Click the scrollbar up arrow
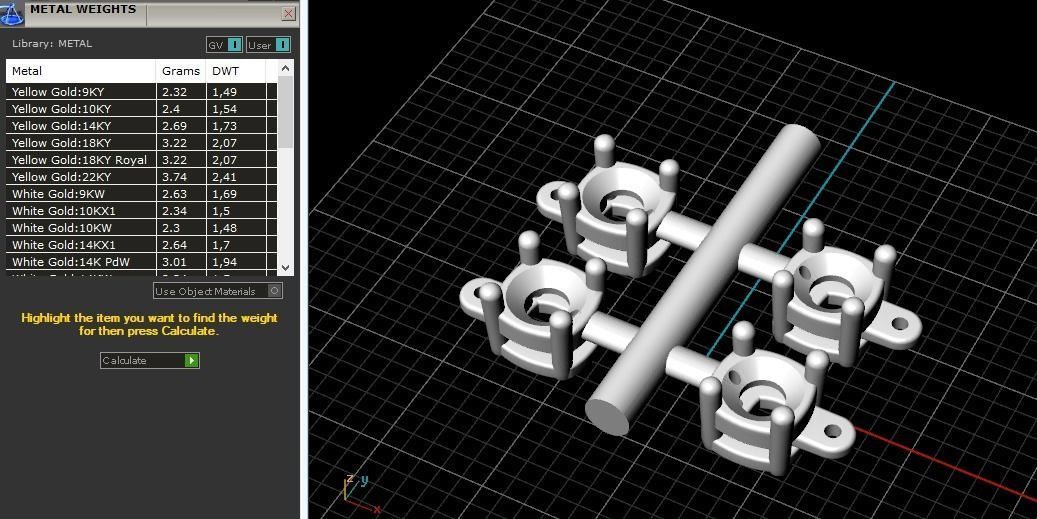Screen dimensions: 1037x519 [285, 68]
